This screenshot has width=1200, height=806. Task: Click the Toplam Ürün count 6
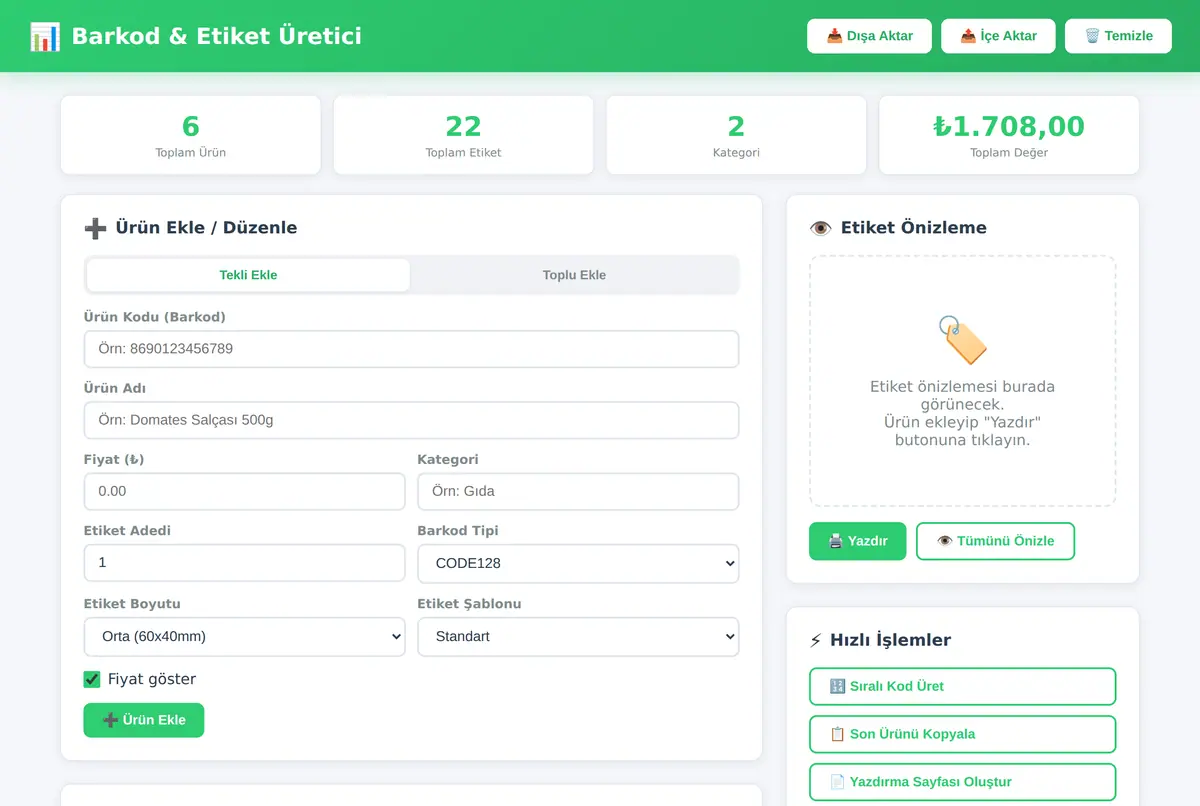(x=191, y=126)
